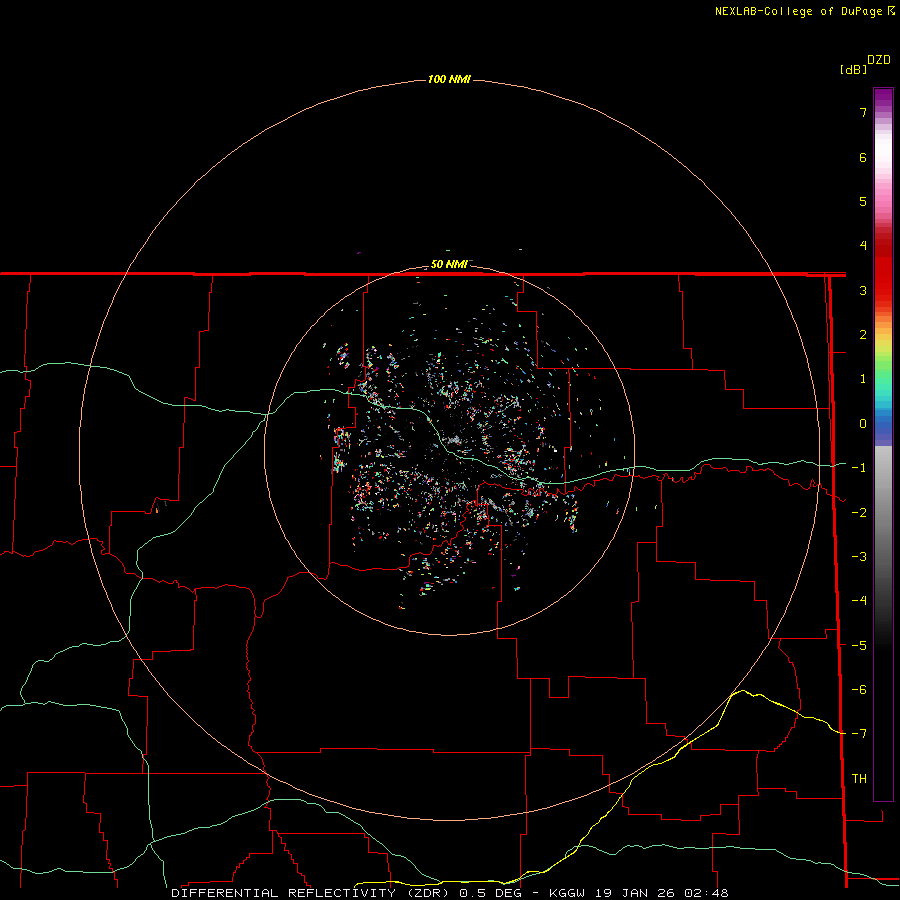Image resolution: width=900 pixels, height=900 pixels.
Task: Click the 100 NMI range ring label
Action: [x=449, y=79]
